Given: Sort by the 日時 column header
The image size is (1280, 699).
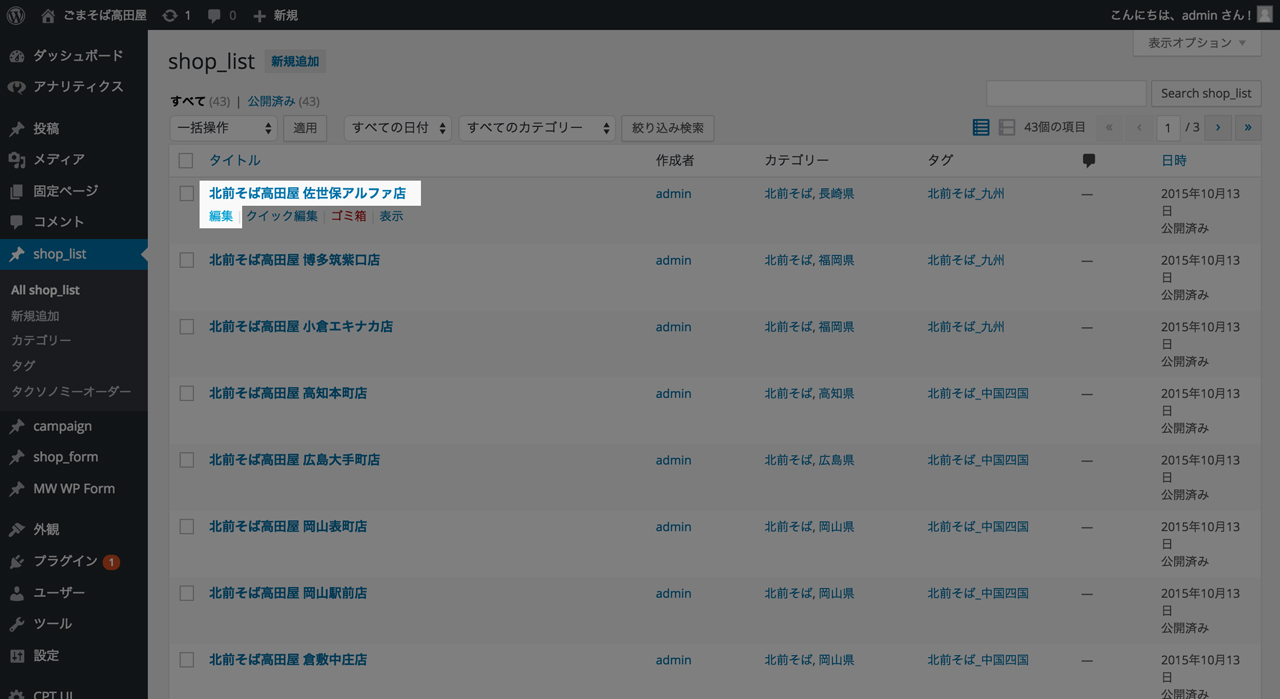Looking at the screenshot, I should (x=1174, y=161).
